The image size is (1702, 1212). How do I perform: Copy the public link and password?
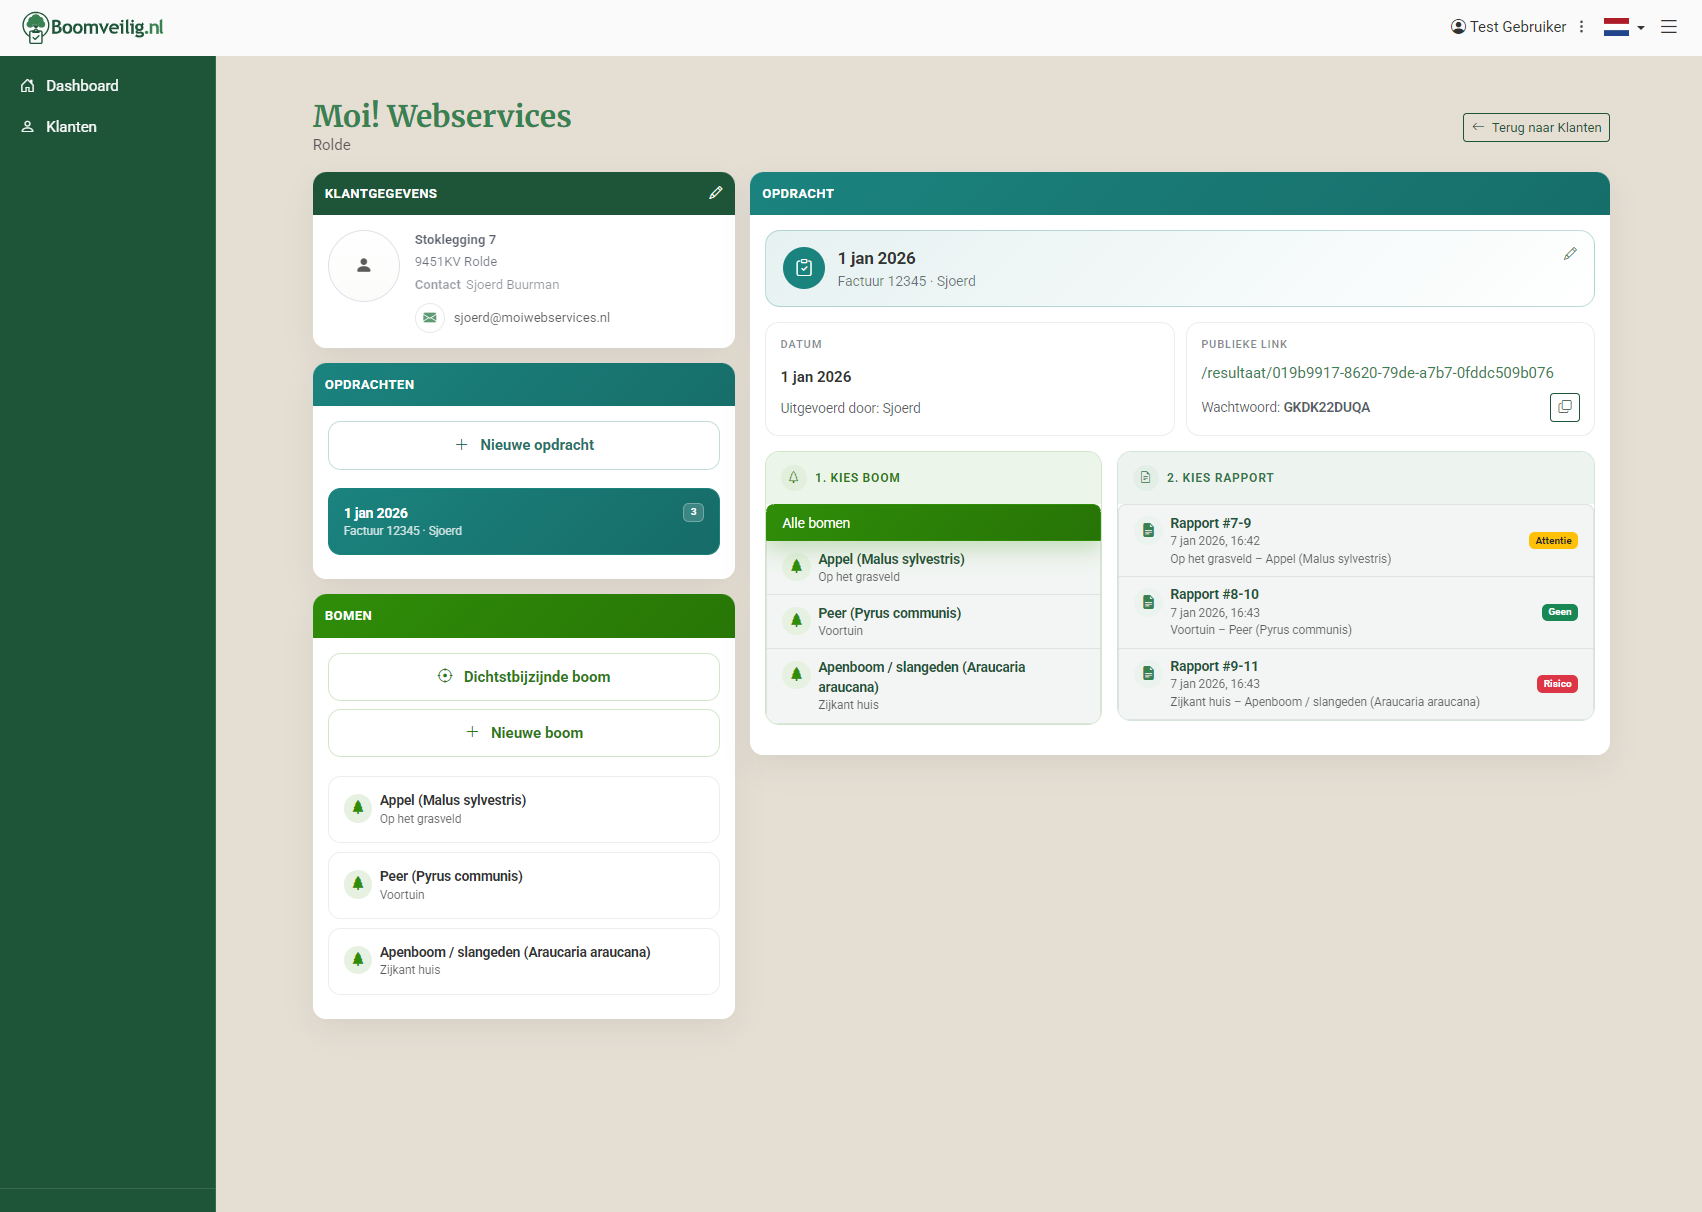click(x=1564, y=407)
